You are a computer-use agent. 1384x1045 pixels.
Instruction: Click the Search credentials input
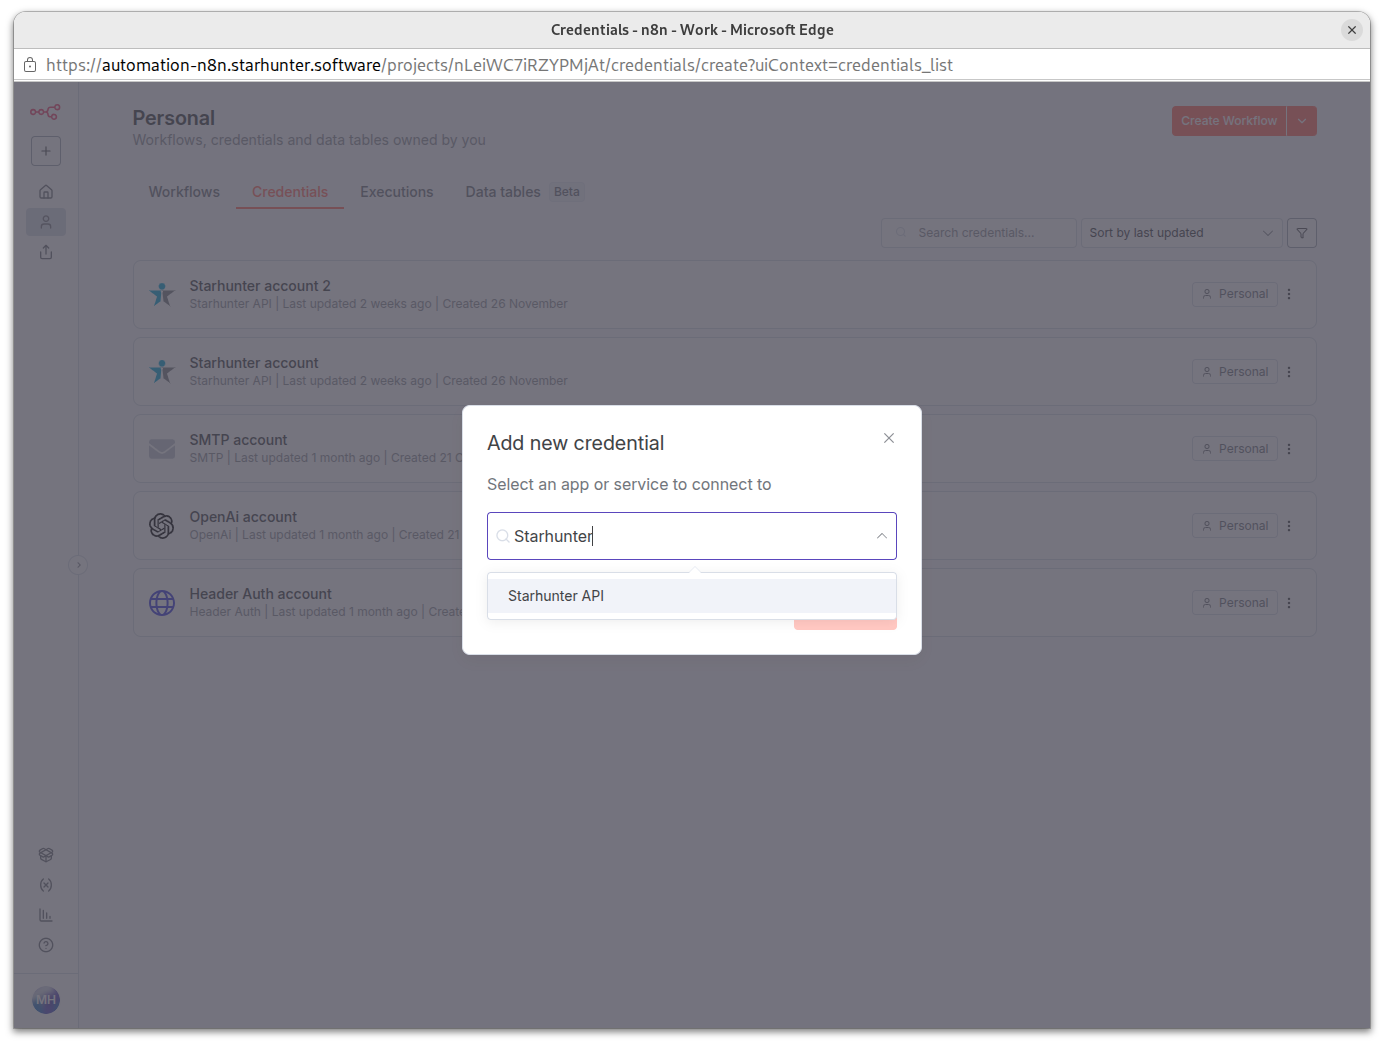[979, 233]
